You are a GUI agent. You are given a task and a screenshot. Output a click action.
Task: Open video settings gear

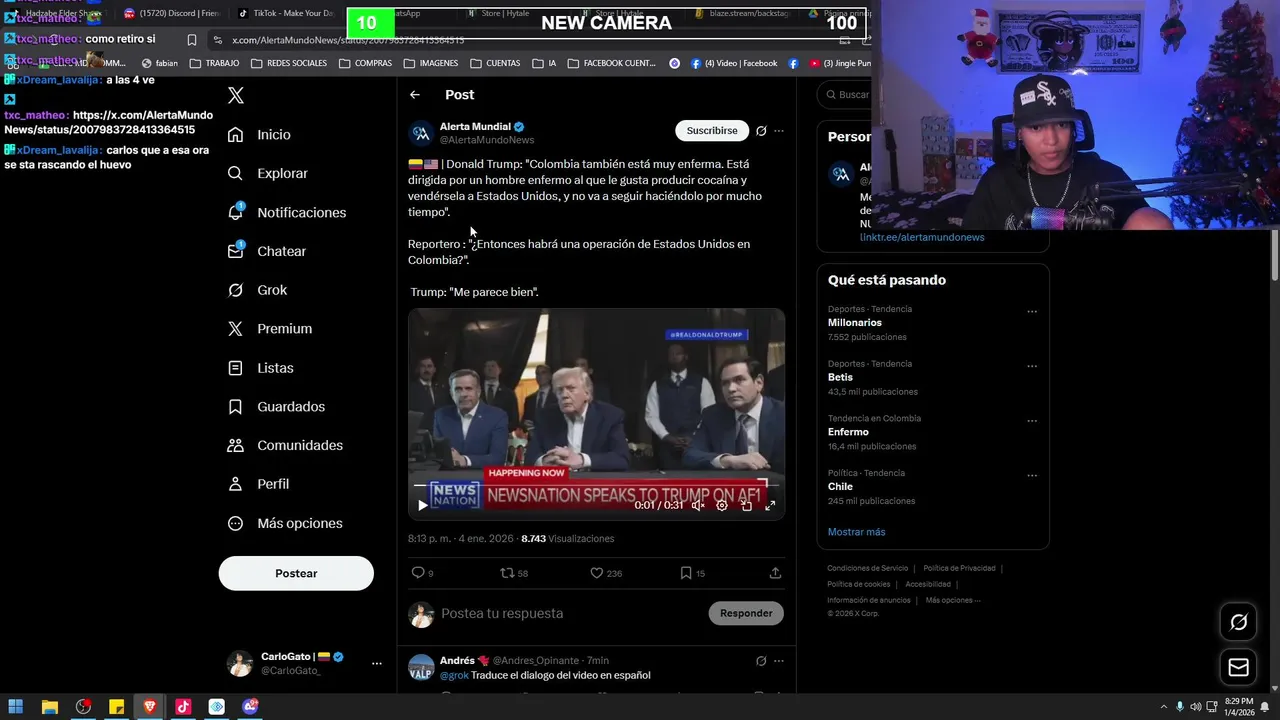(x=722, y=505)
